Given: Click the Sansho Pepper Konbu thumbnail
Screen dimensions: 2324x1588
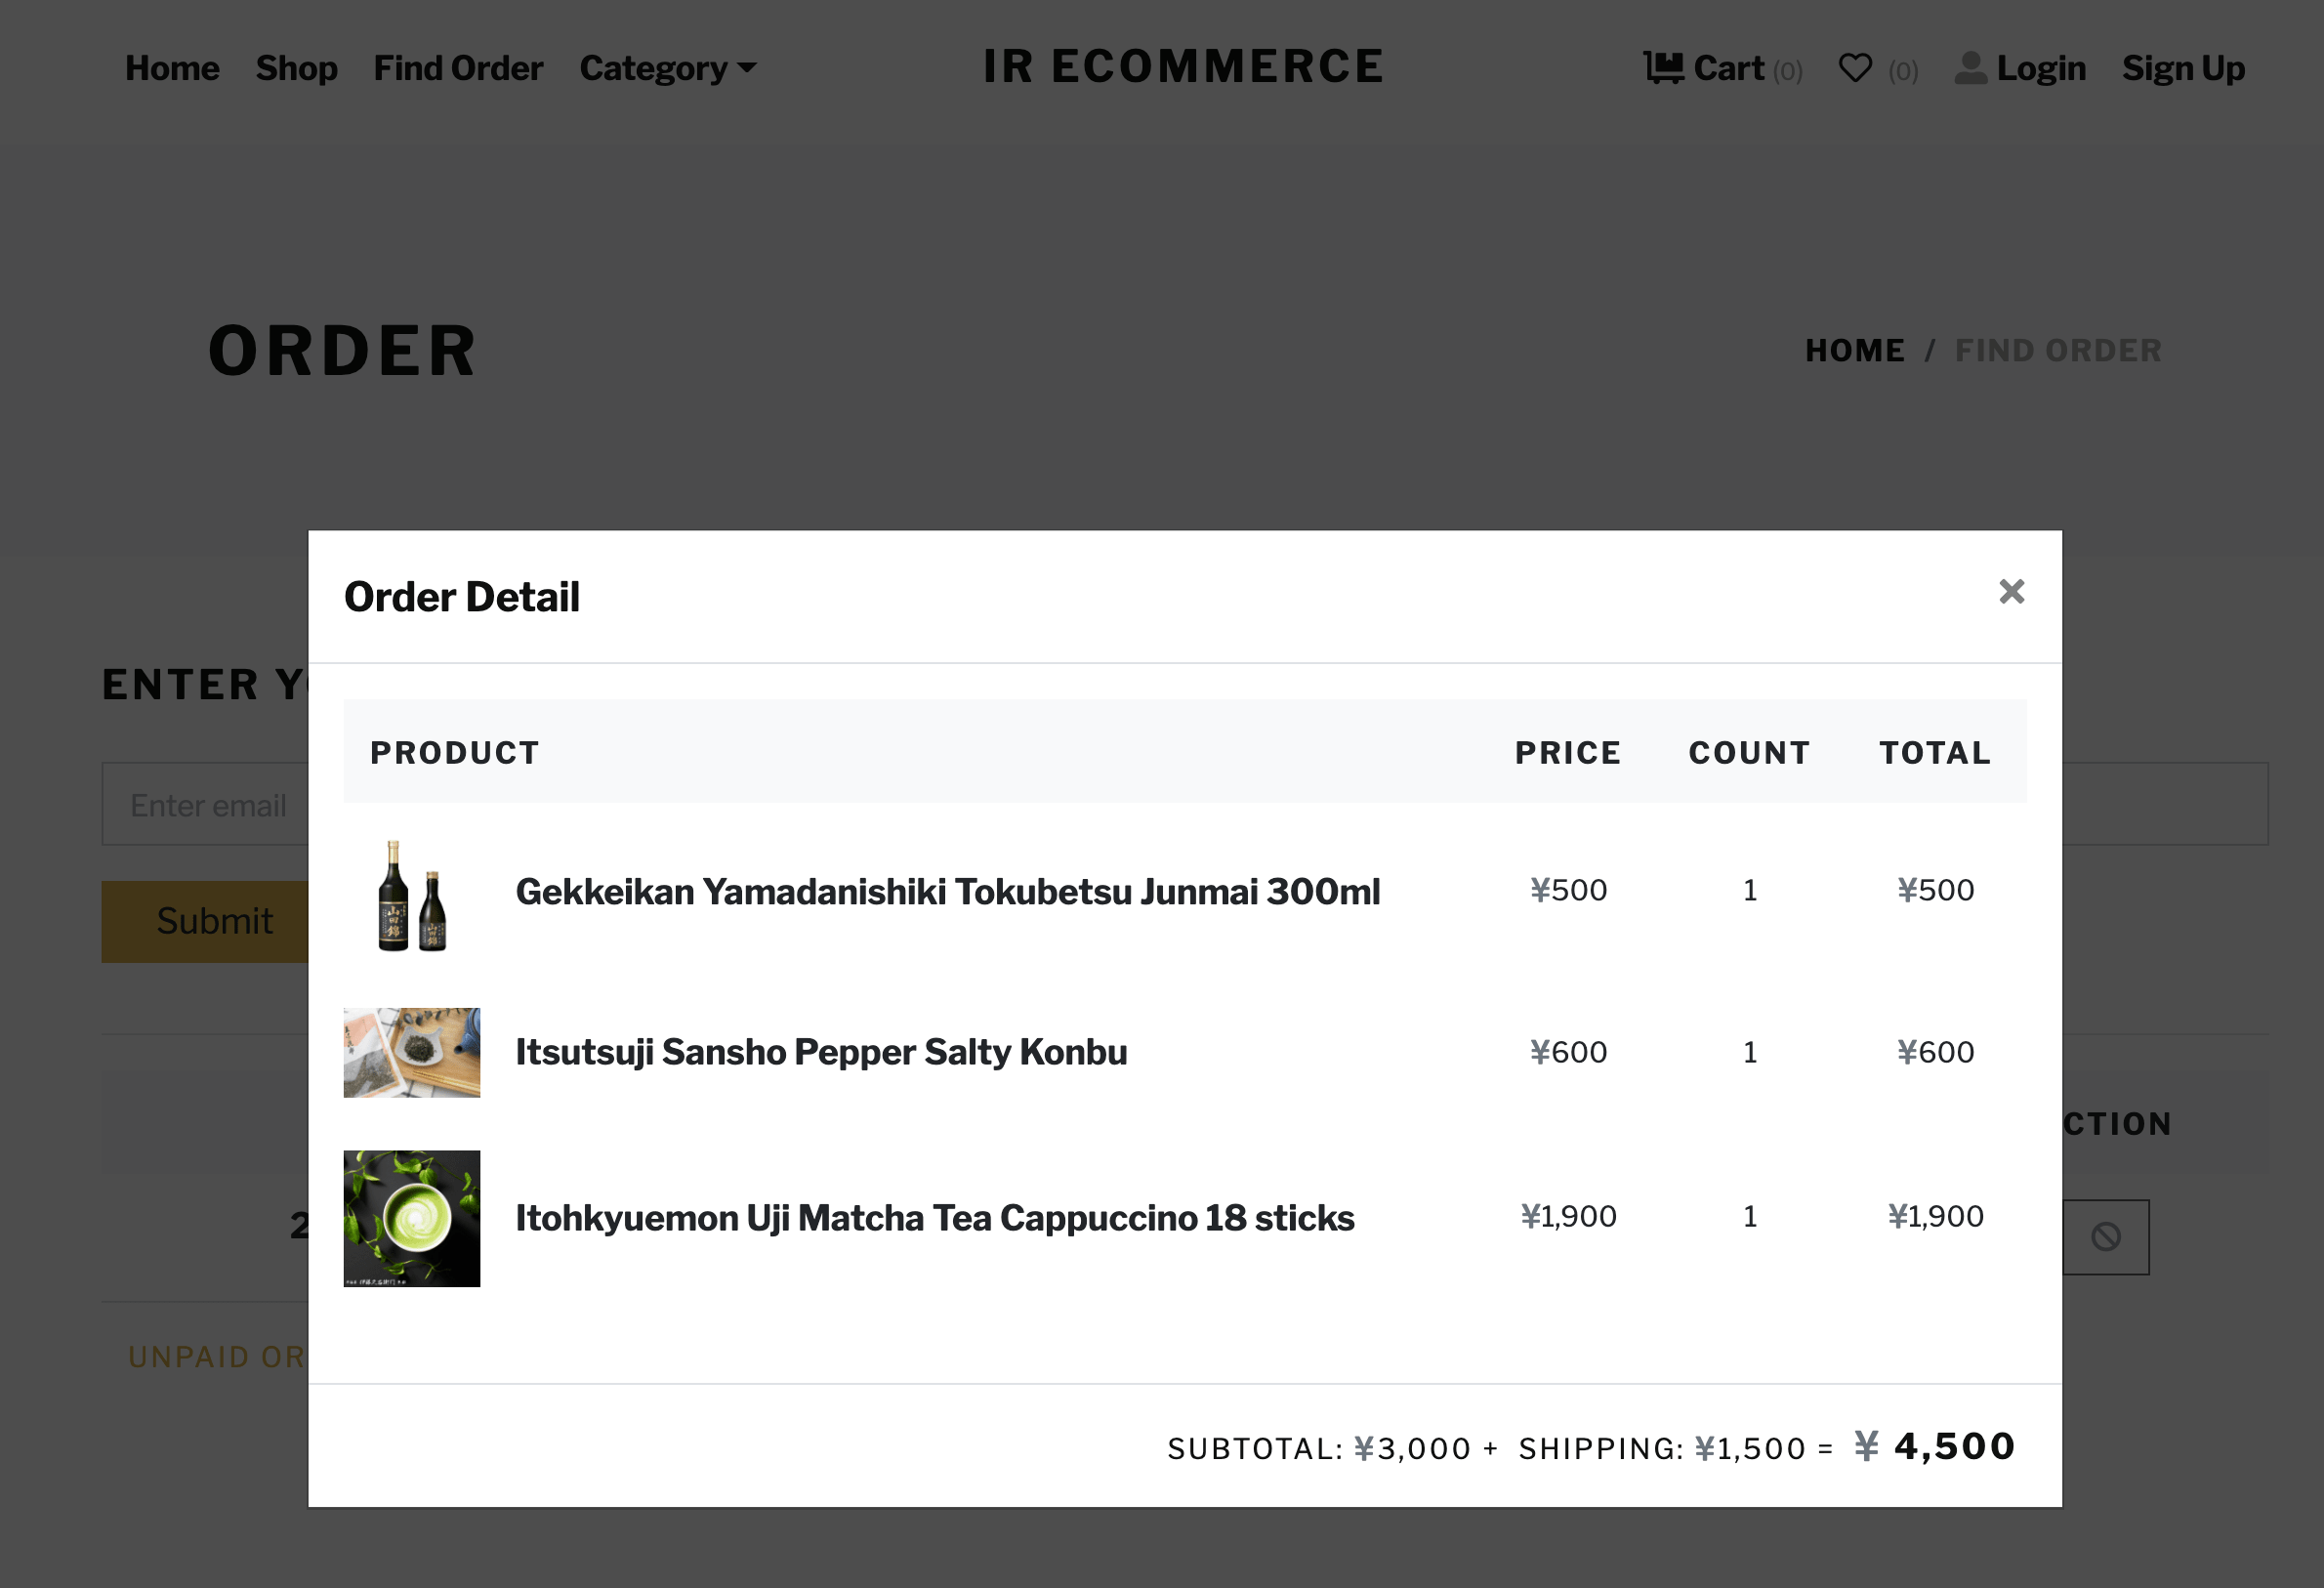Looking at the screenshot, I should [x=411, y=1052].
